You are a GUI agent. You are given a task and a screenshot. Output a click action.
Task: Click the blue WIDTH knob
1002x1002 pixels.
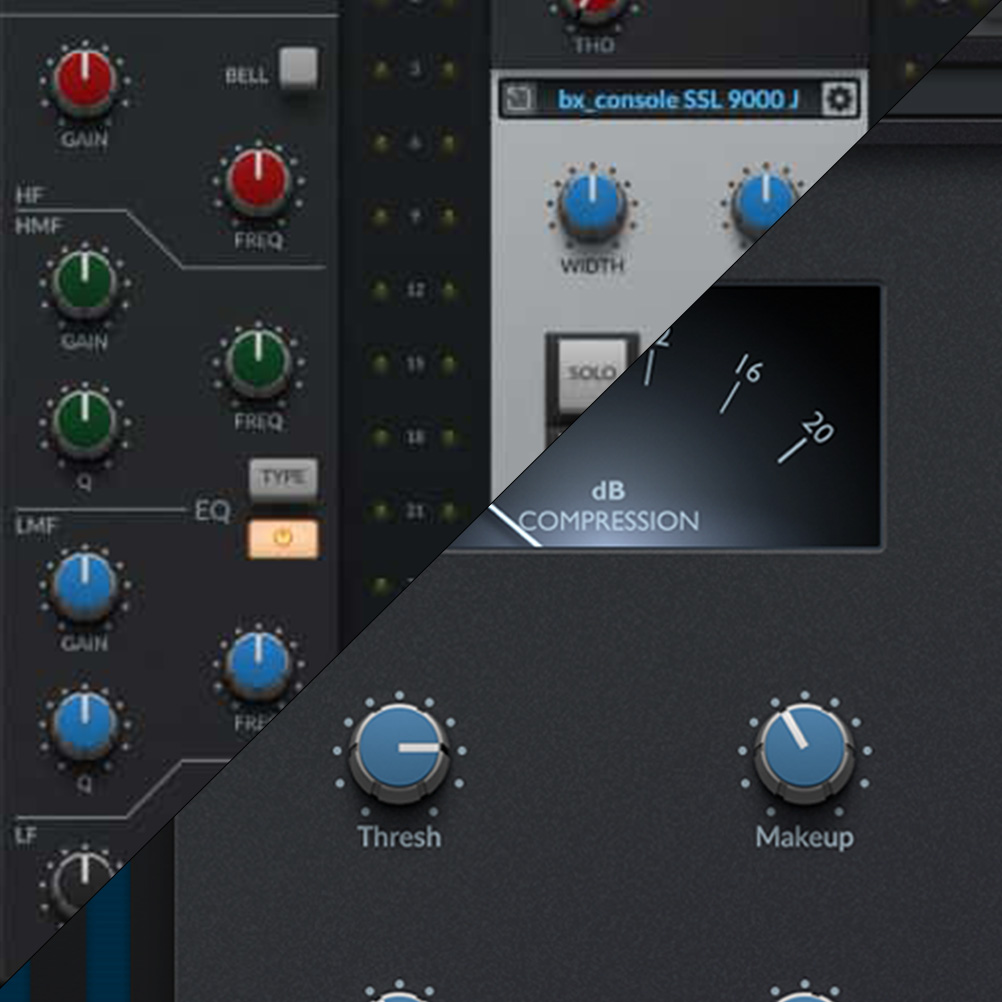pyautogui.click(x=592, y=203)
